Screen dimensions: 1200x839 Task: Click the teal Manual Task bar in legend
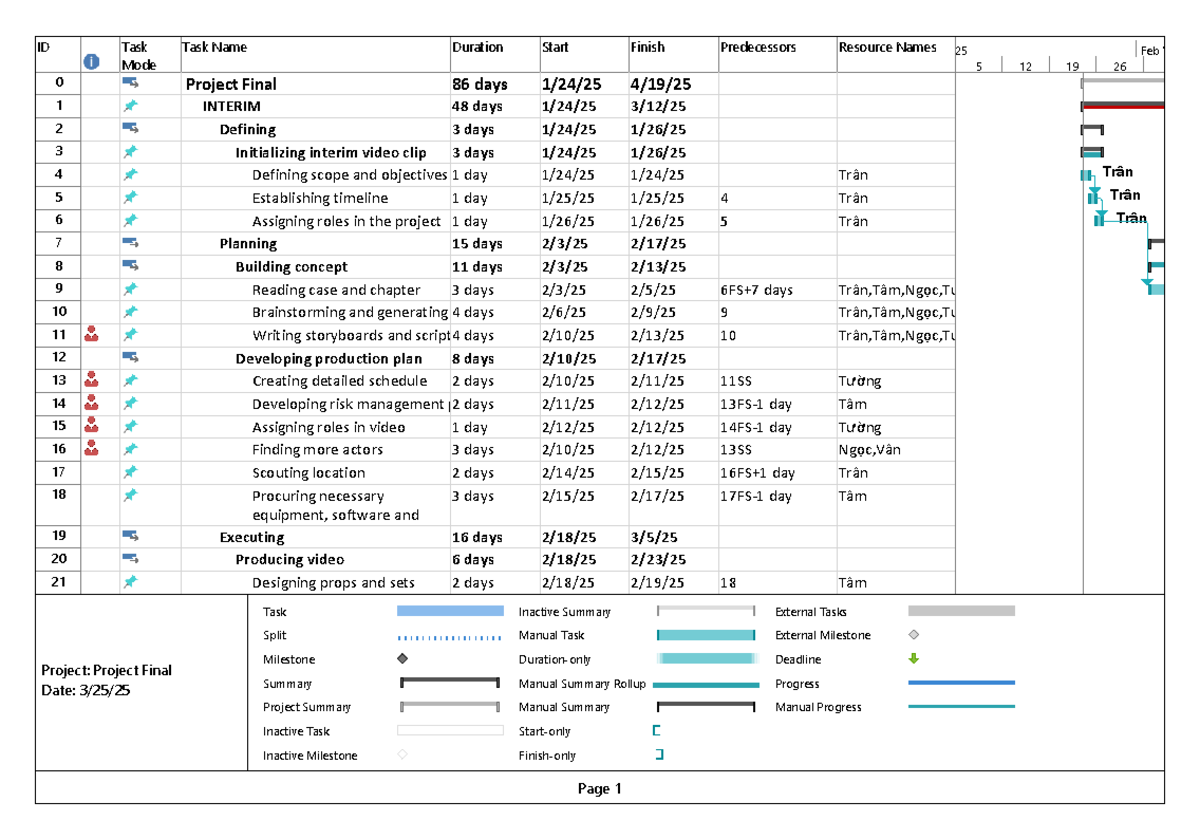[705, 635]
